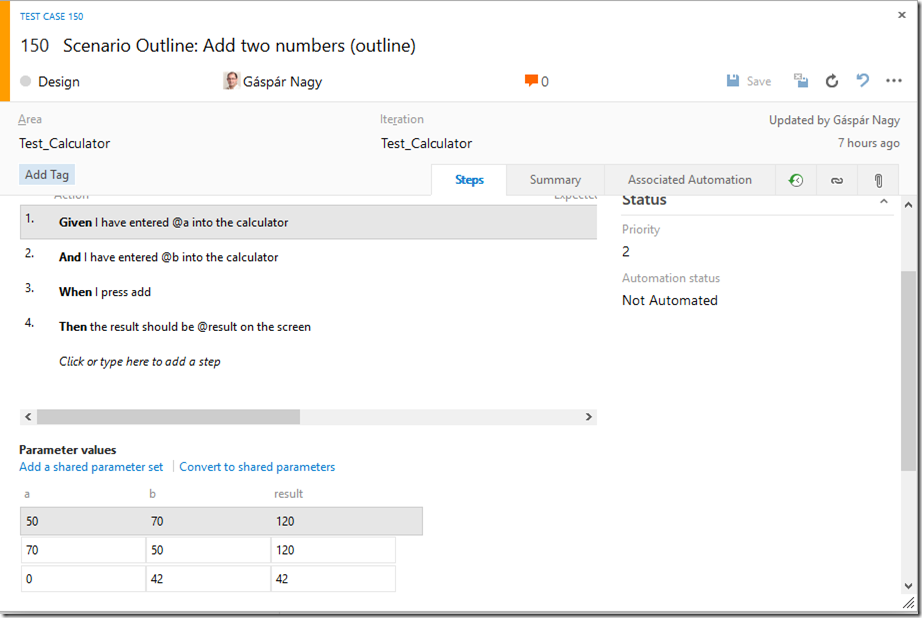Click the steps horizontal scrollbar thumb

pos(168,417)
